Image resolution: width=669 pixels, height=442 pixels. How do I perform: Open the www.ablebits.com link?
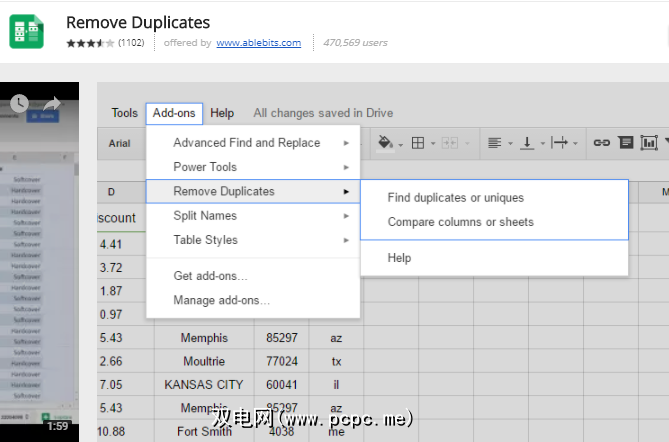pyautogui.click(x=257, y=43)
